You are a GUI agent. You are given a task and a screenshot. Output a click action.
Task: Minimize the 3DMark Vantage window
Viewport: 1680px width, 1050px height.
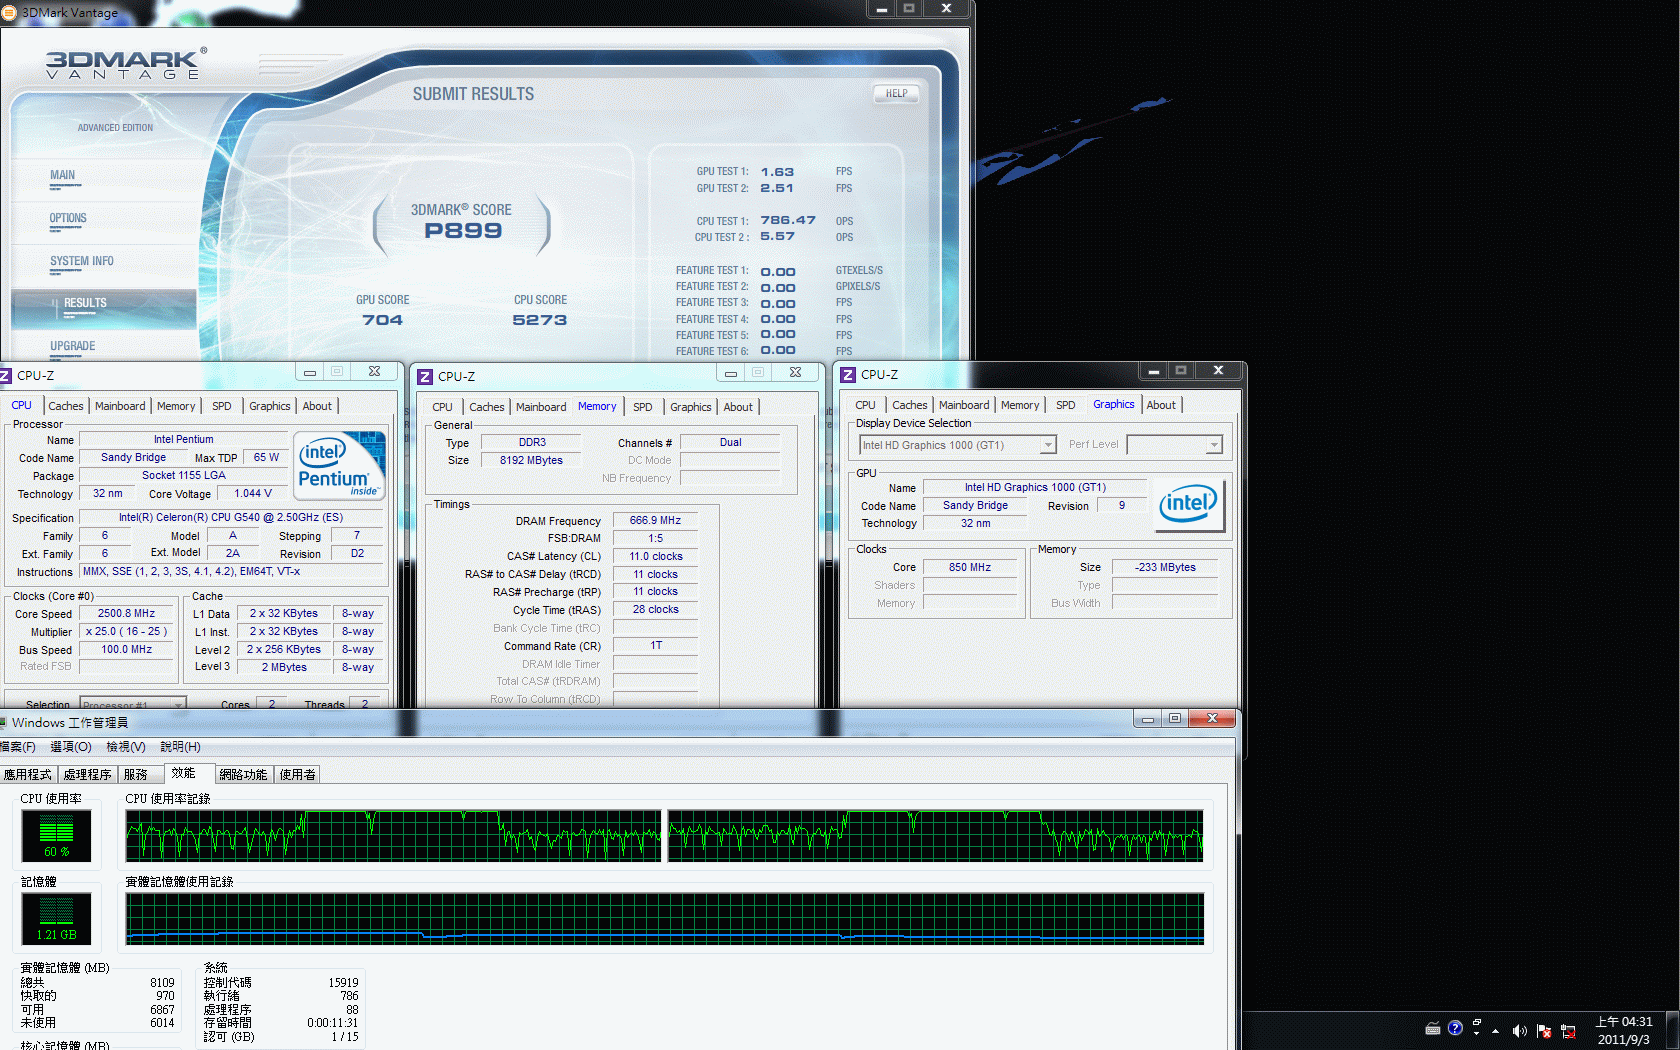(x=882, y=8)
